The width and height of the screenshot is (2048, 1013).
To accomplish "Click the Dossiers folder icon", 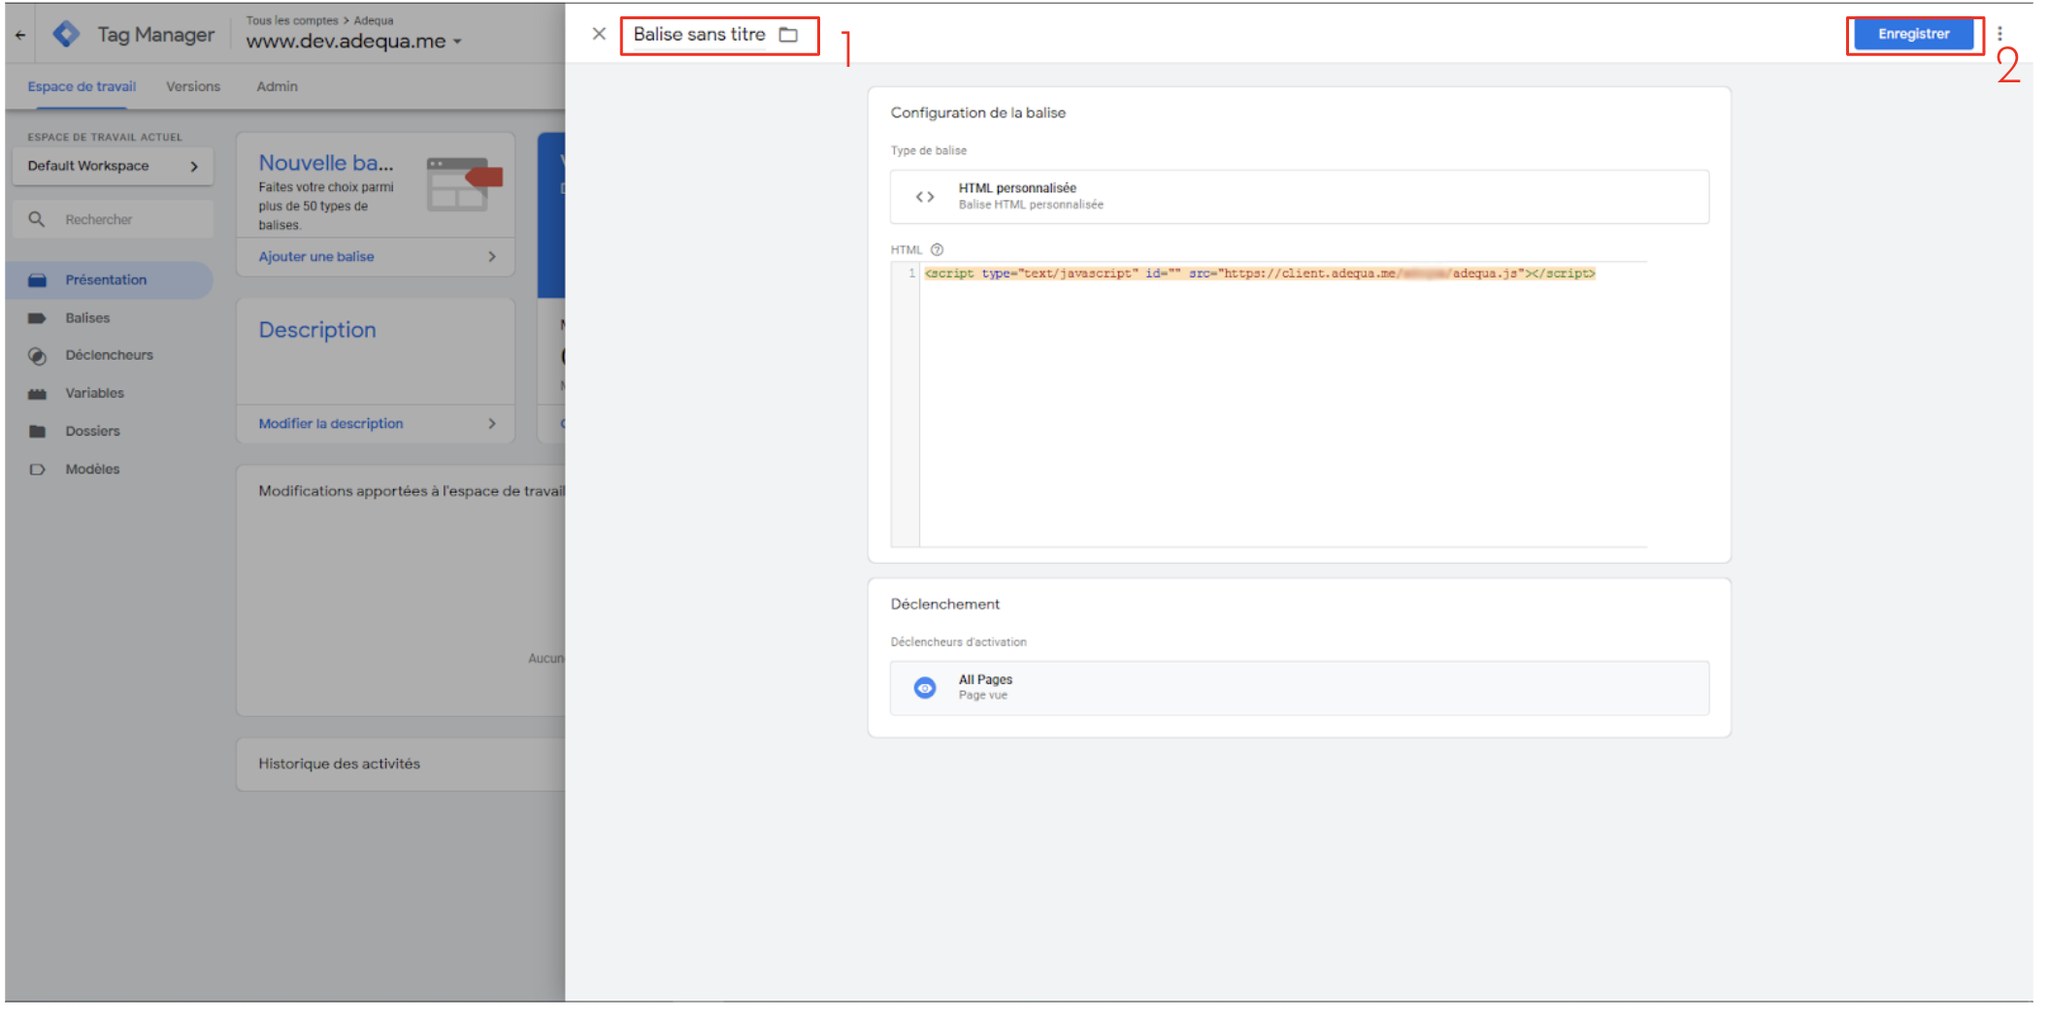I will click(37, 431).
